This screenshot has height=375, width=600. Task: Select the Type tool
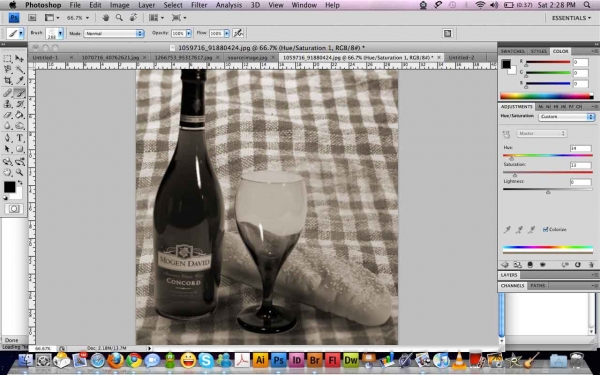tap(20, 138)
